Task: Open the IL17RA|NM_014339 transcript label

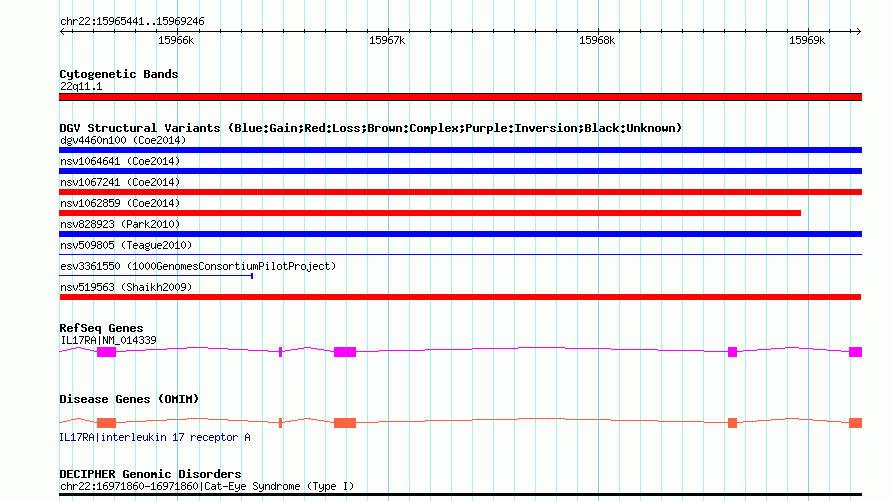Action: pyautogui.click(x=108, y=340)
